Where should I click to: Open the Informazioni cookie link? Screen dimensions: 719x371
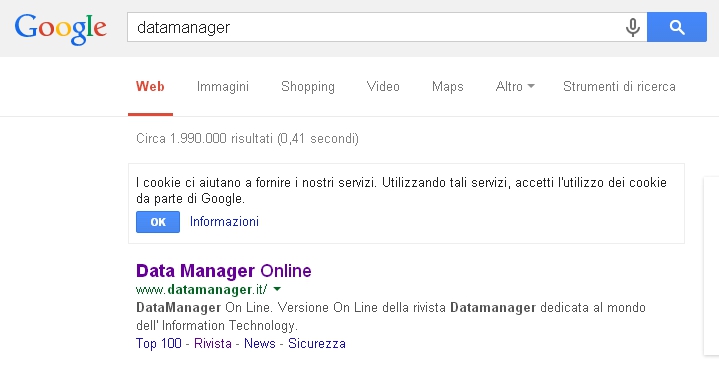pyautogui.click(x=224, y=221)
